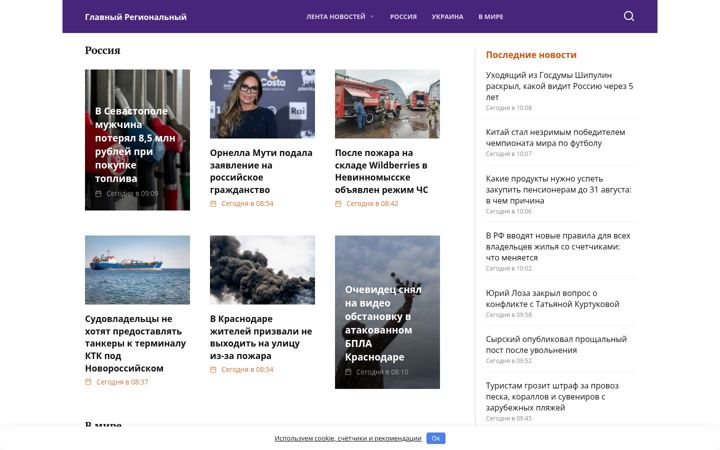This screenshot has width=720, height=450.
Task: Read the Шипулин leaving Госдума news item
Action: point(559,86)
